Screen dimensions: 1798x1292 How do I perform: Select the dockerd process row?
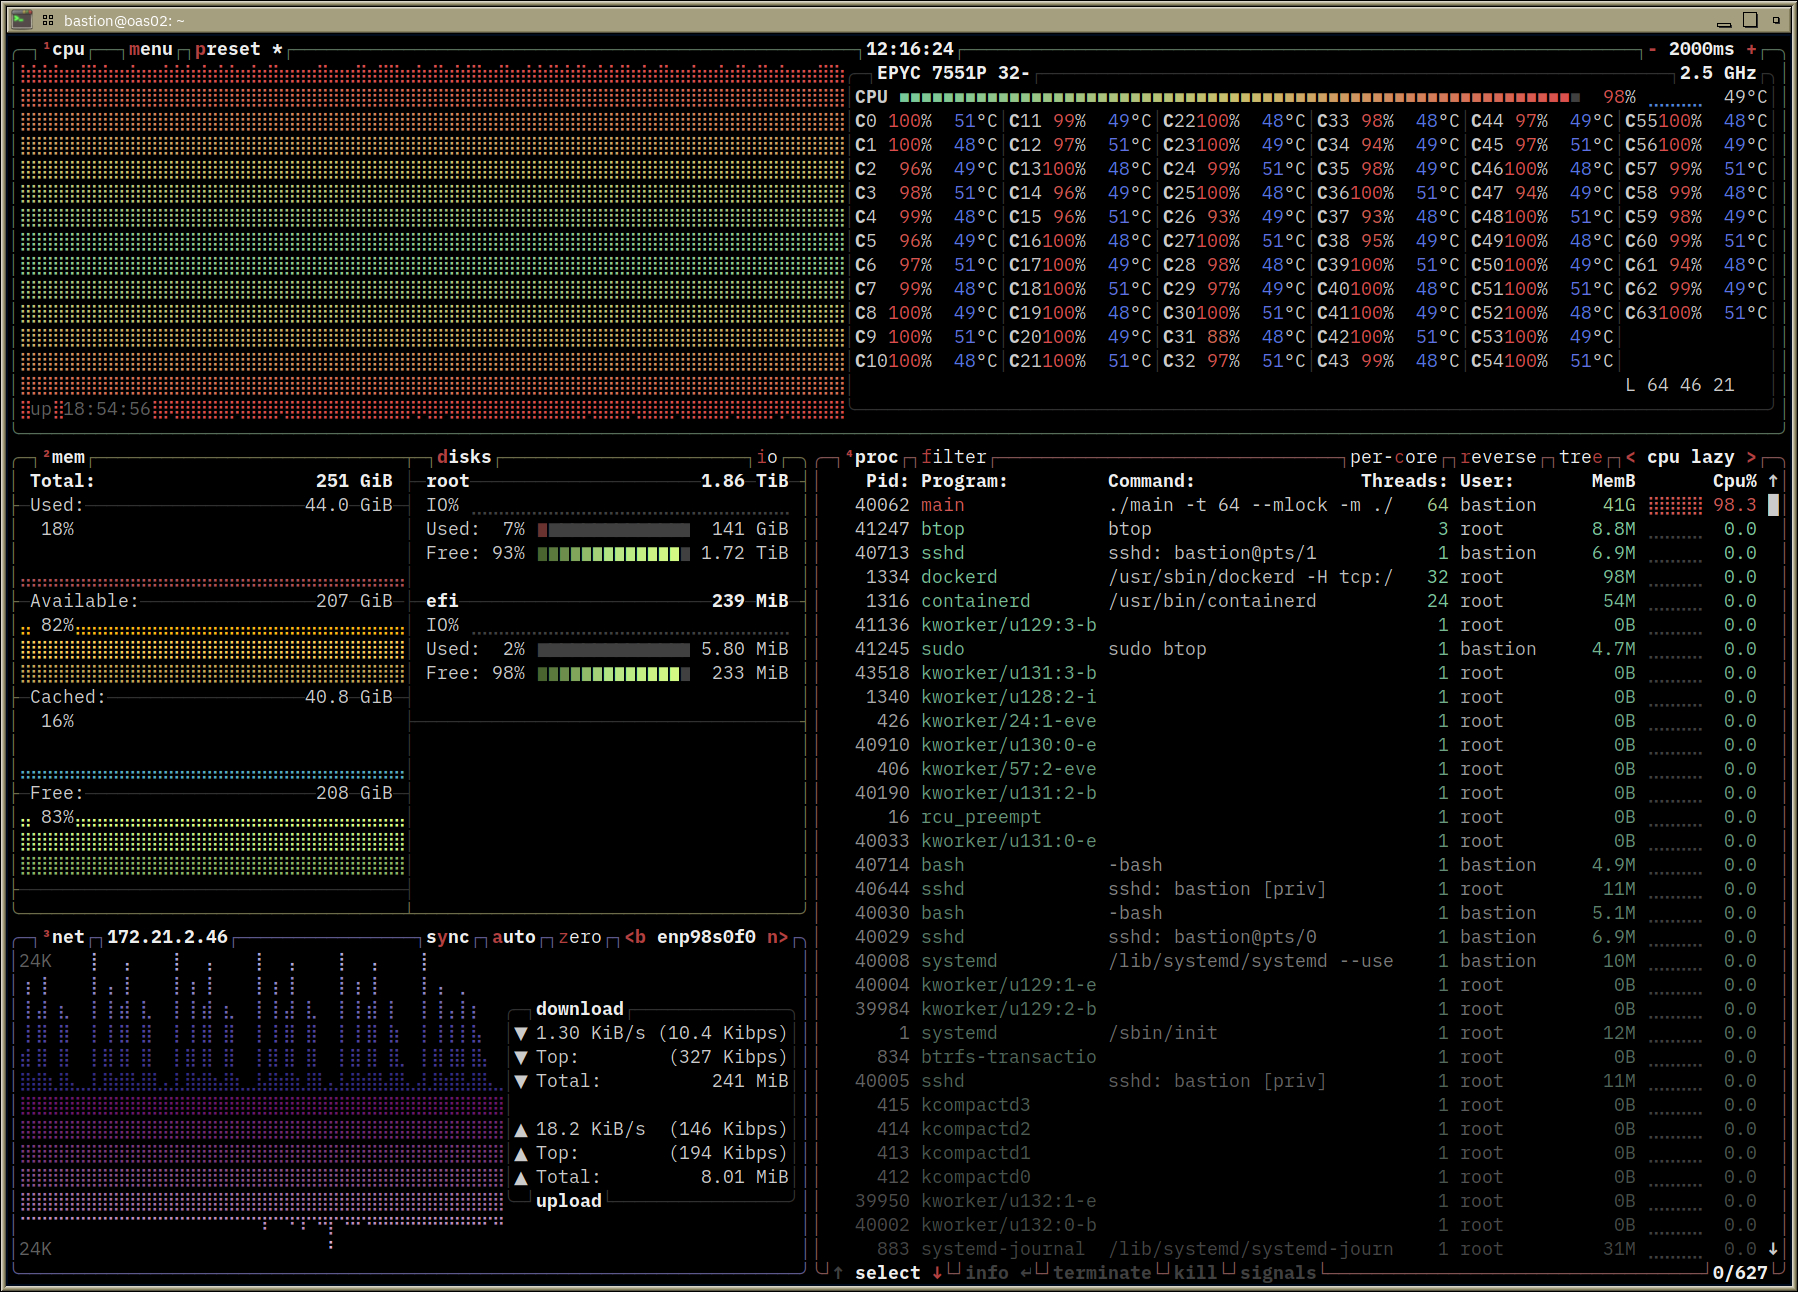tap(1305, 577)
